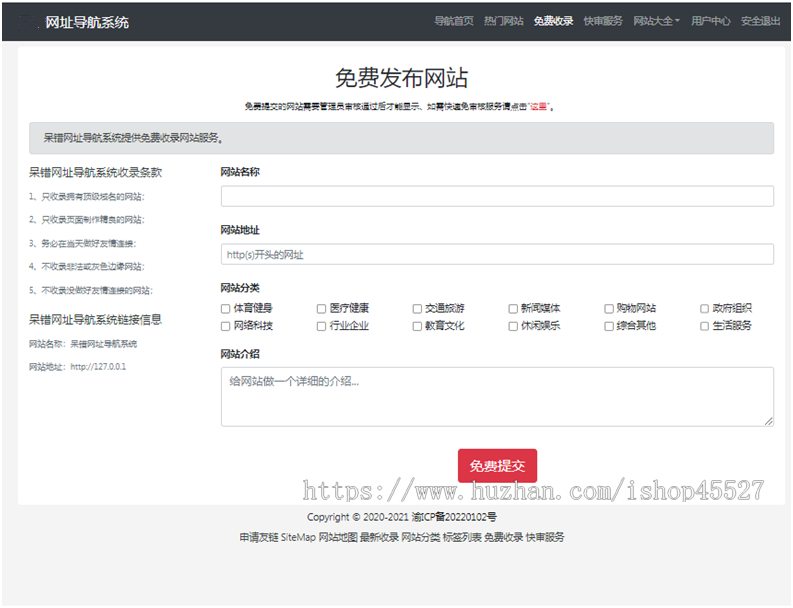Open the 热门网站 nav item
The image size is (793, 608).
pyautogui.click(x=503, y=21)
